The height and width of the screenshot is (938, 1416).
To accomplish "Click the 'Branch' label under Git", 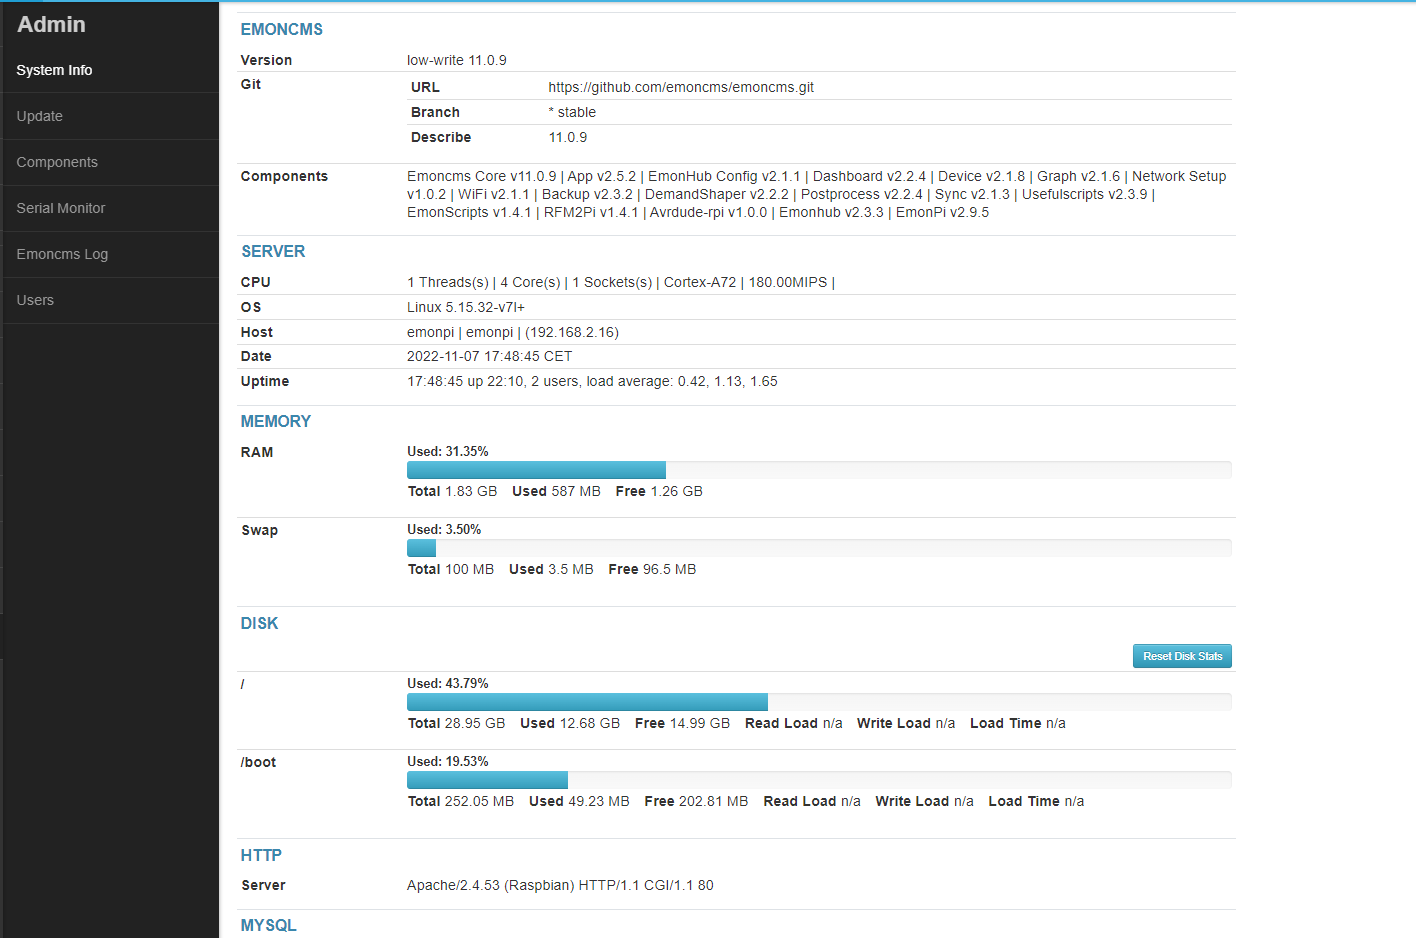I will tap(435, 112).
